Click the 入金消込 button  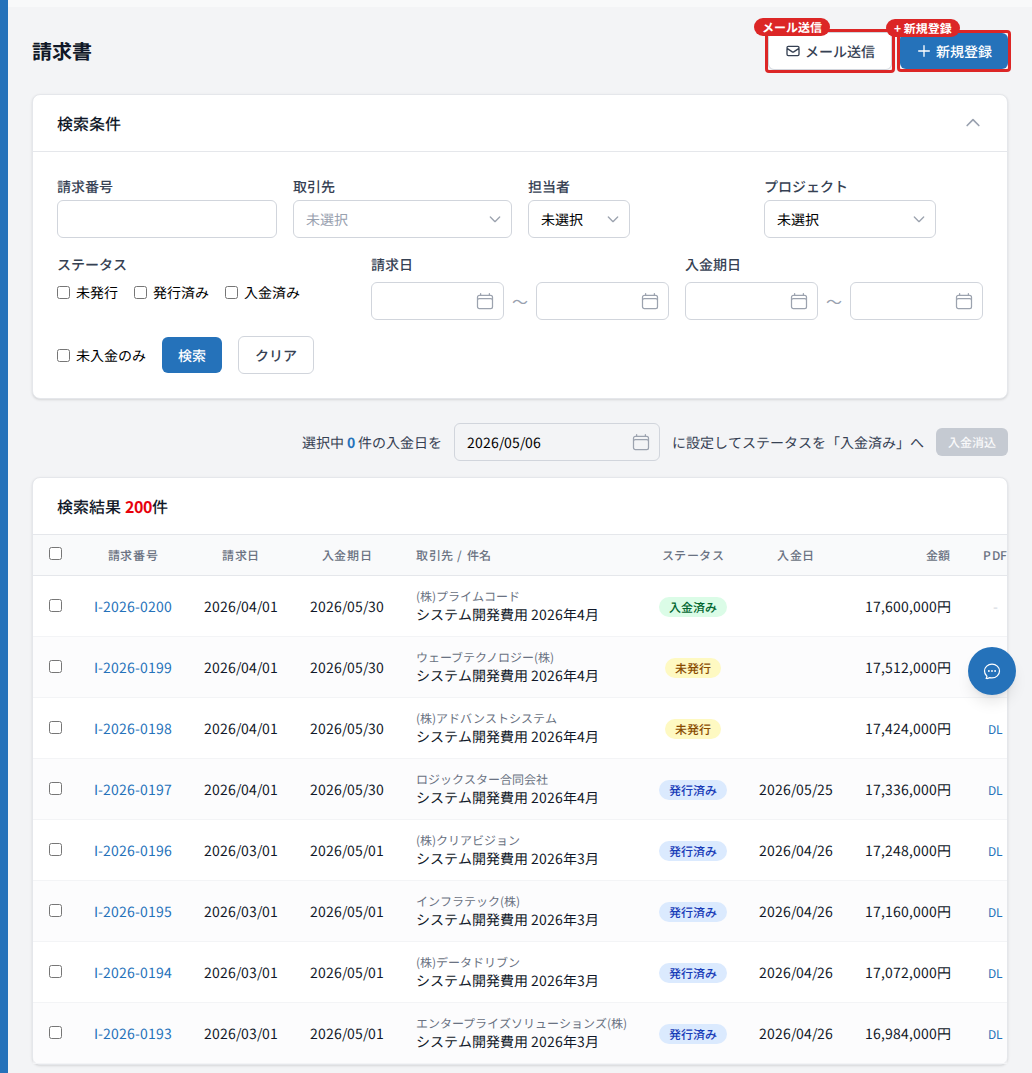[x=972, y=442]
